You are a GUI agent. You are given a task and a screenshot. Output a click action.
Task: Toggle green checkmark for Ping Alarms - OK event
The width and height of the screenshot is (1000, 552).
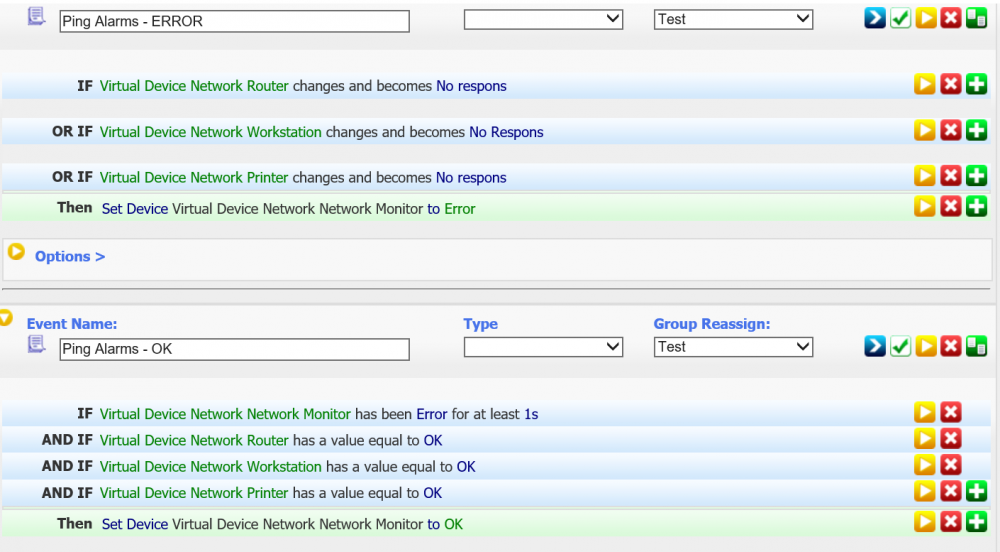[900, 347]
